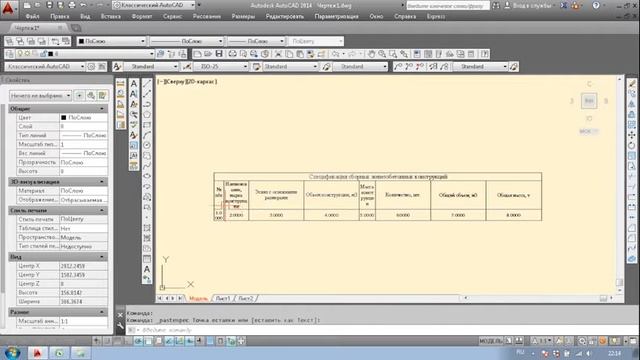Open the Формат menu

[142, 16]
